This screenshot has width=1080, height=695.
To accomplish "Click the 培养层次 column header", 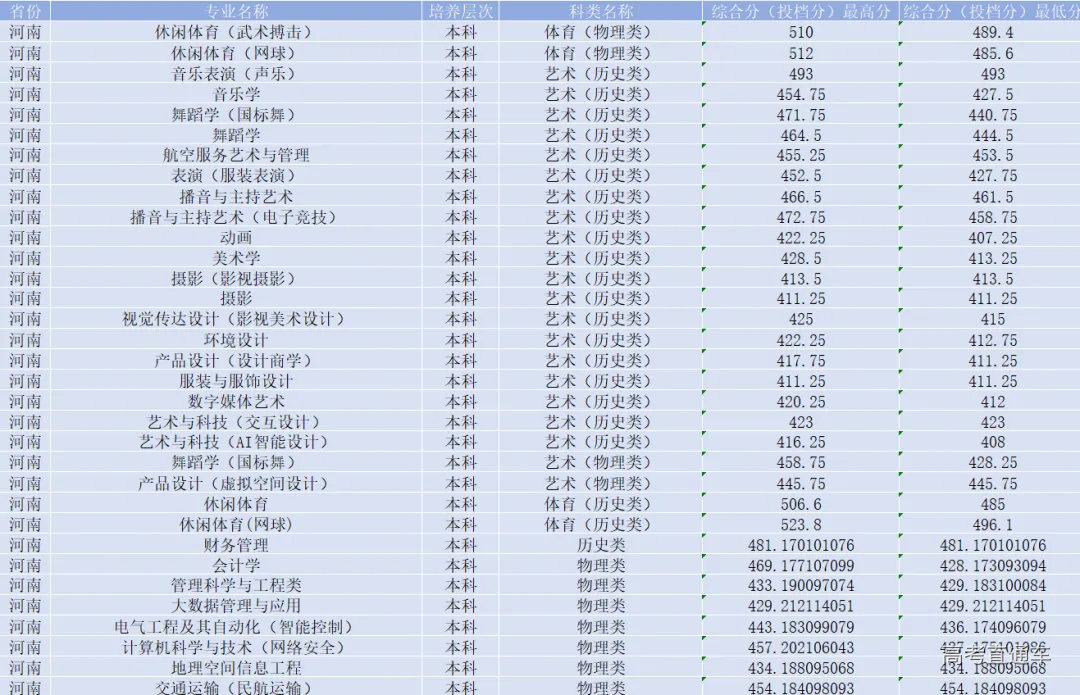I will point(461,11).
